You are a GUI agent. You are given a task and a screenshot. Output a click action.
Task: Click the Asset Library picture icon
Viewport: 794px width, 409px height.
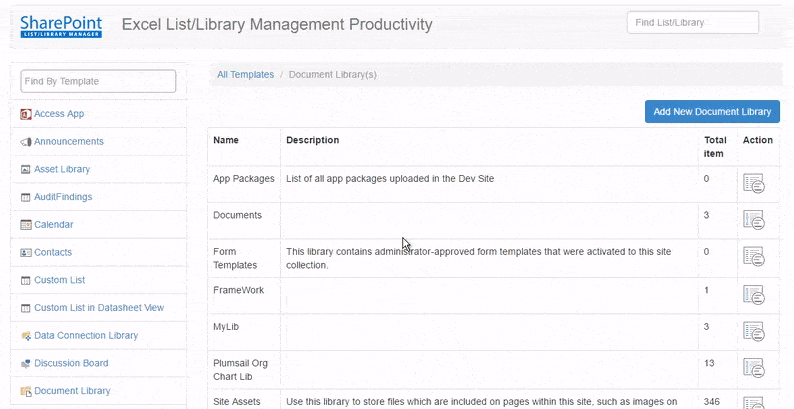tap(26, 170)
